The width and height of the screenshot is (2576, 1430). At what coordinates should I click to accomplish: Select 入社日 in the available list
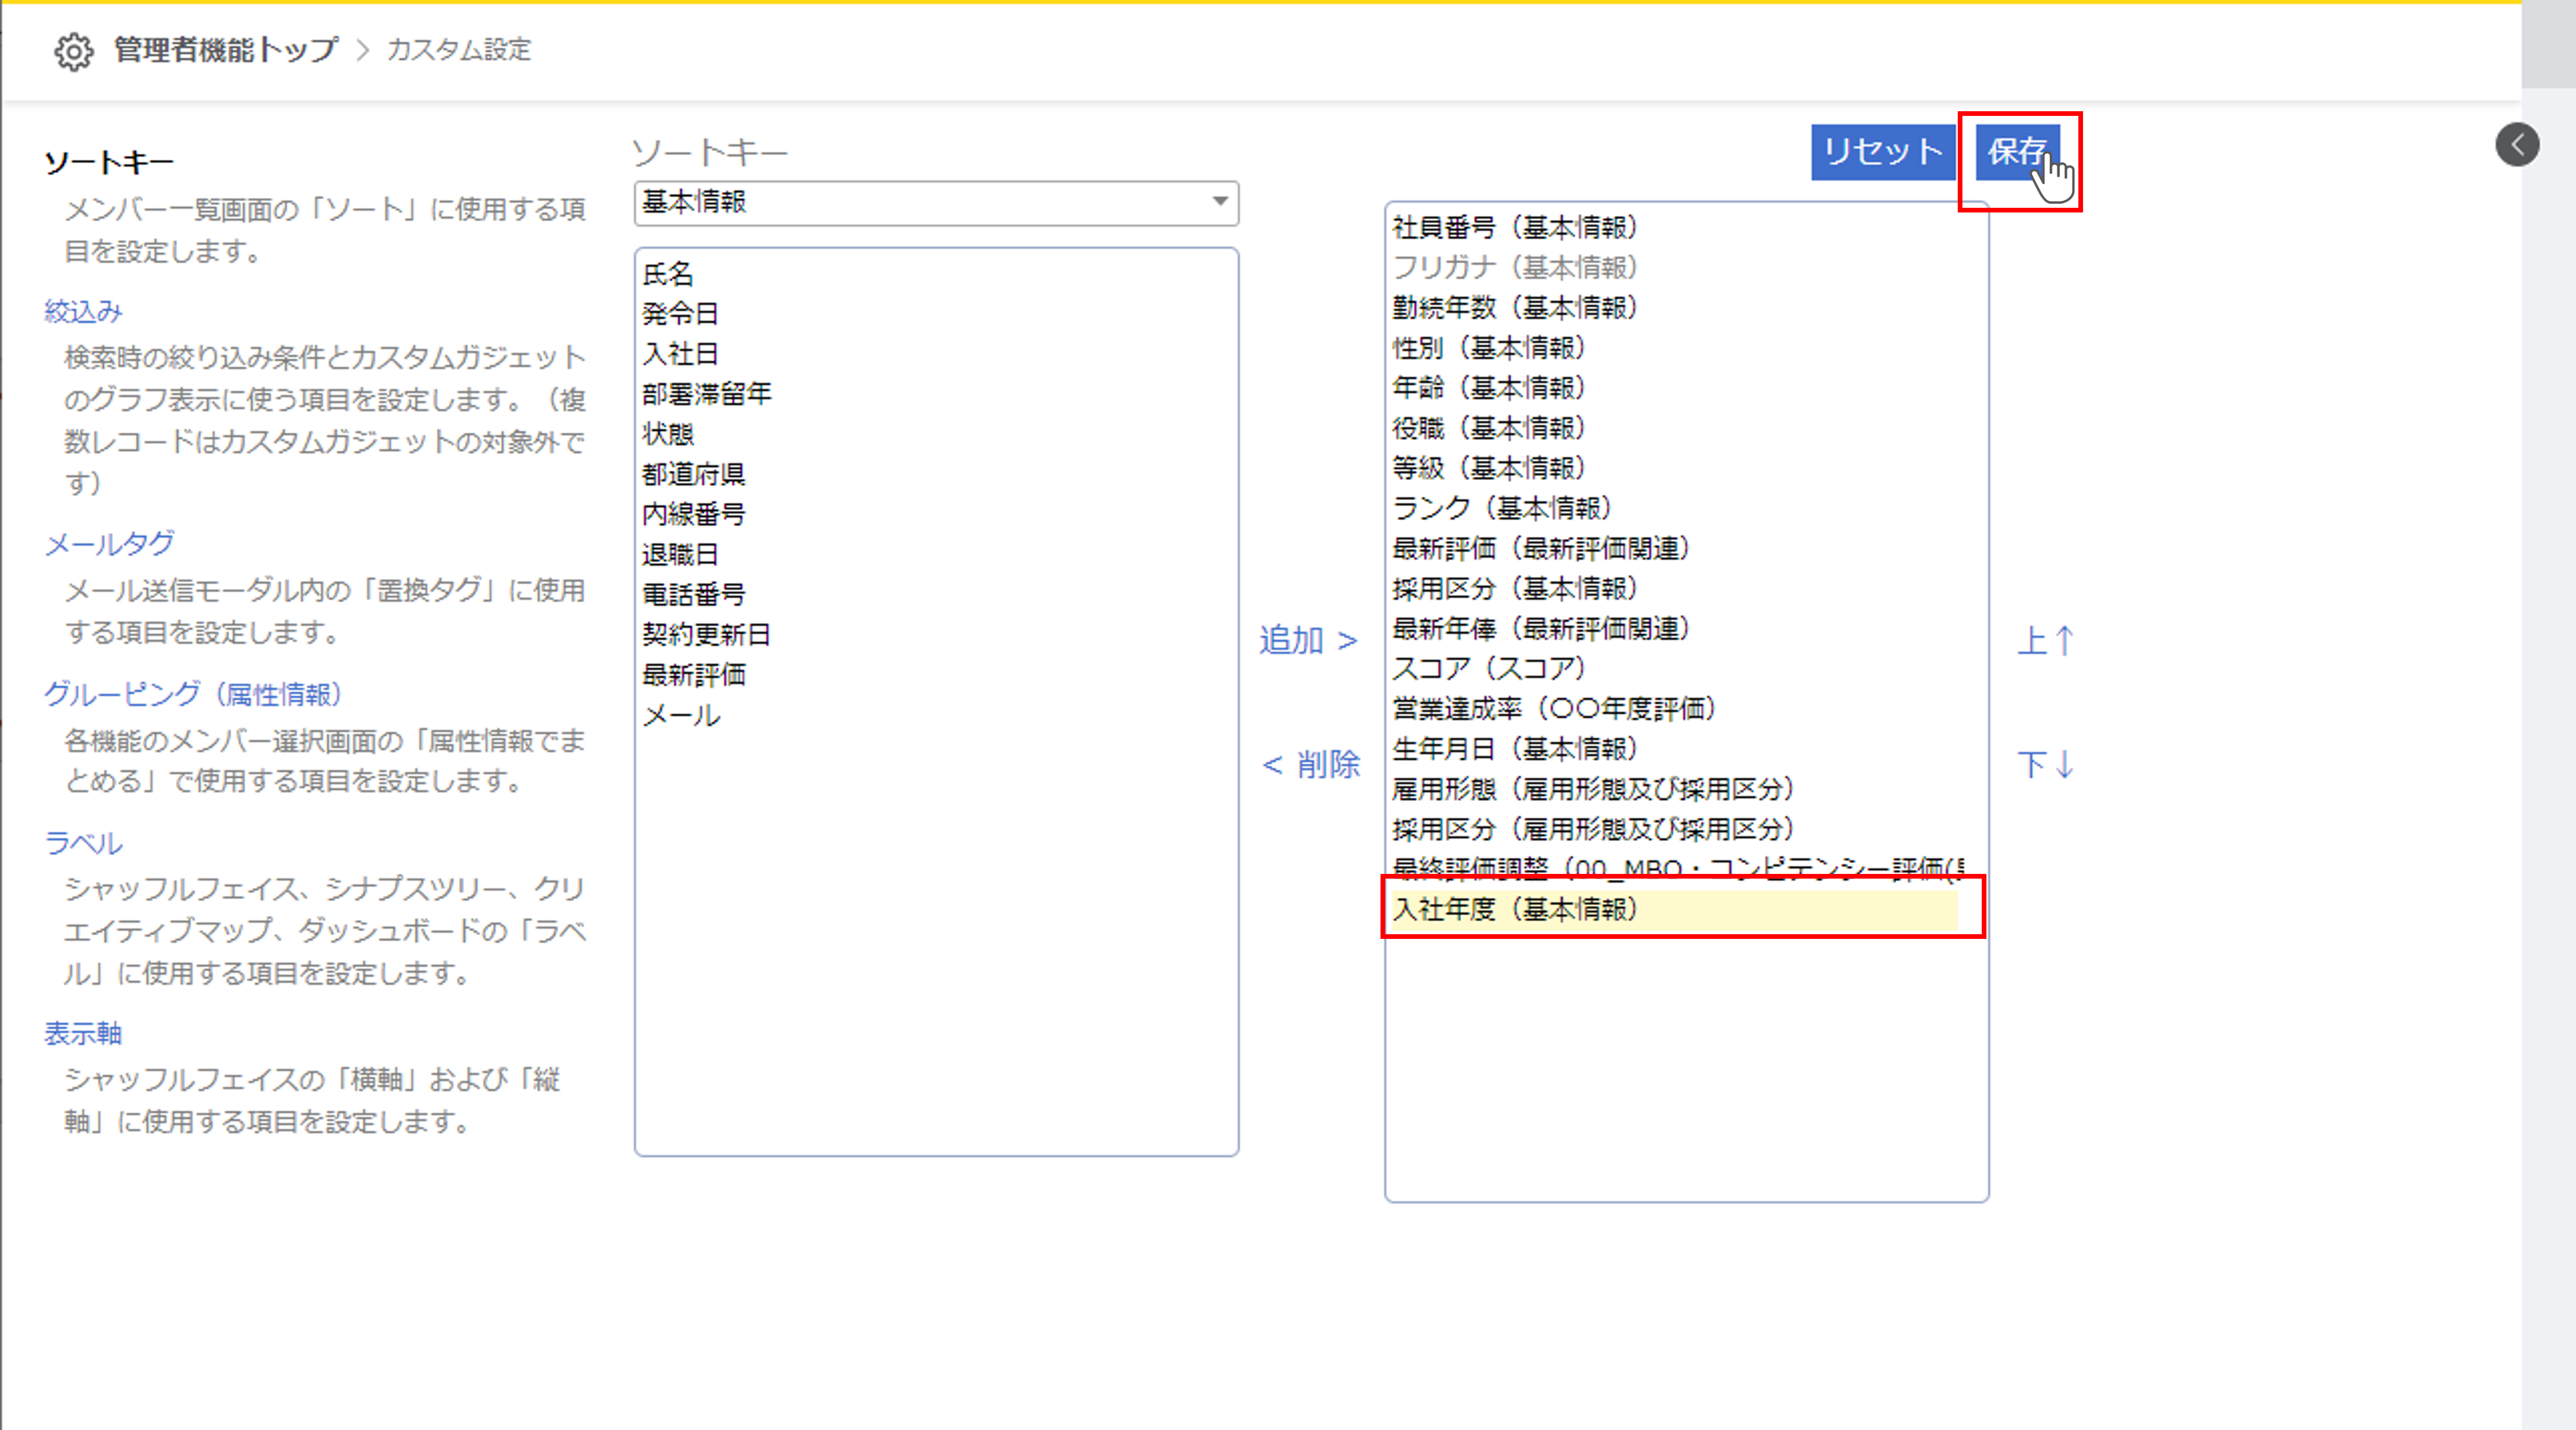pos(680,354)
